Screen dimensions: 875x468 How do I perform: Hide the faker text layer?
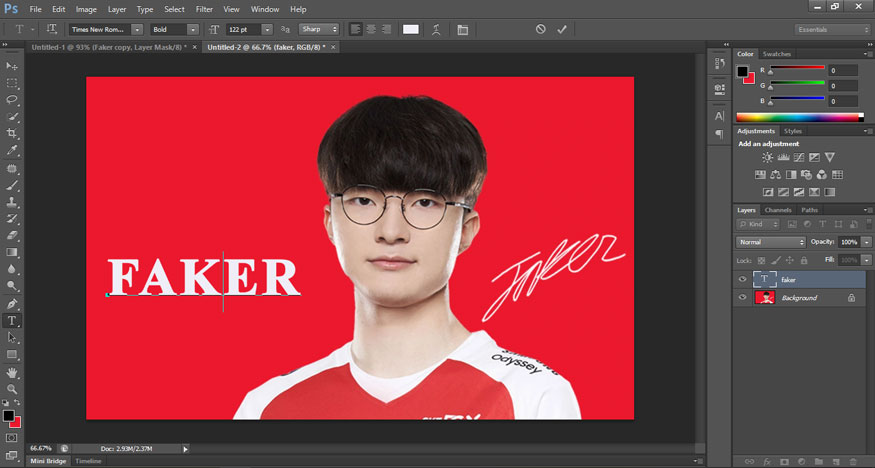coord(742,279)
